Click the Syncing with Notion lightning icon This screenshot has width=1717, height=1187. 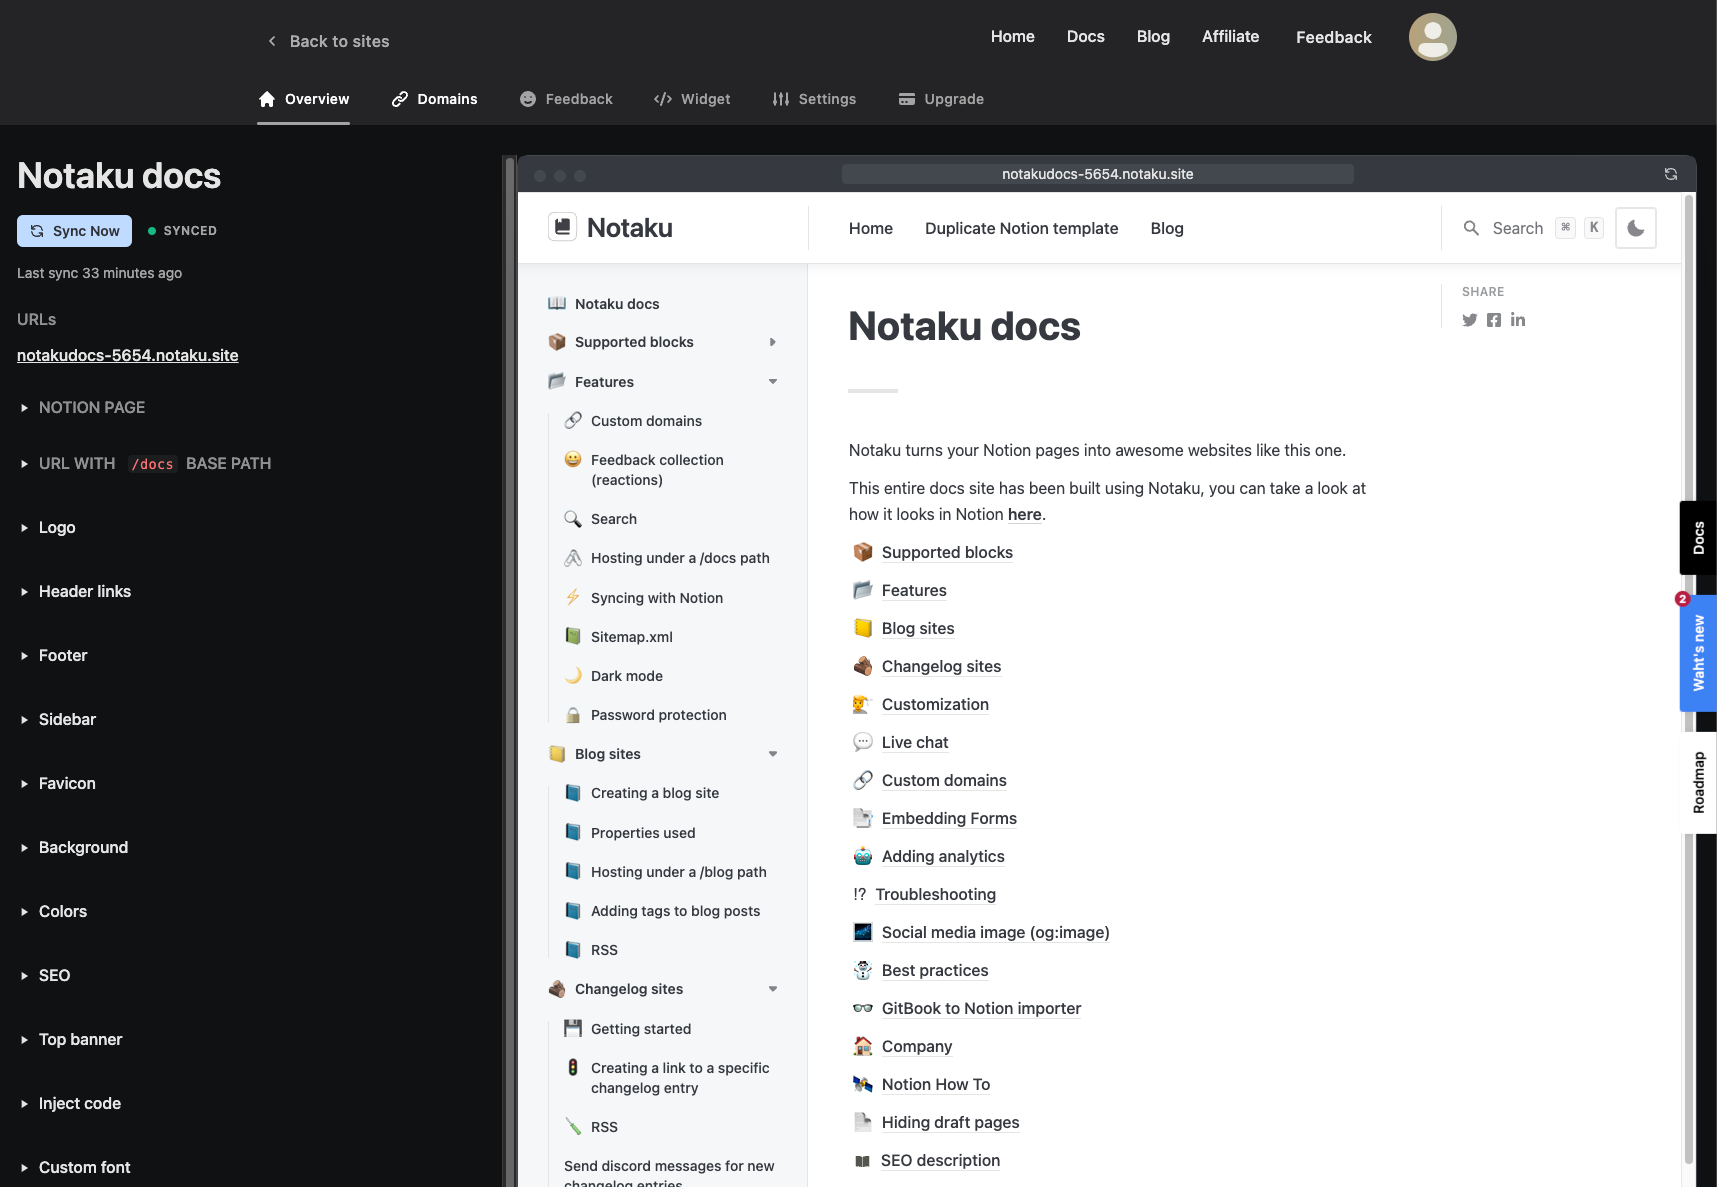pyautogui.click(x=573, y=598)
